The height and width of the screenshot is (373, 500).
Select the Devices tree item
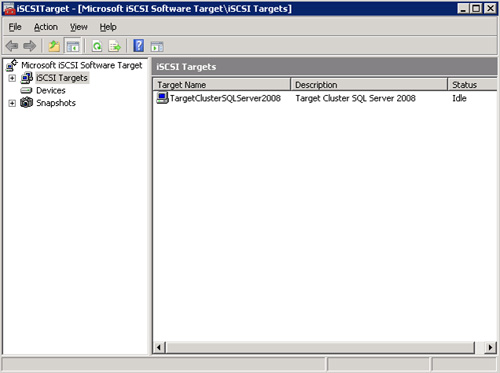[x=51, y=91]
